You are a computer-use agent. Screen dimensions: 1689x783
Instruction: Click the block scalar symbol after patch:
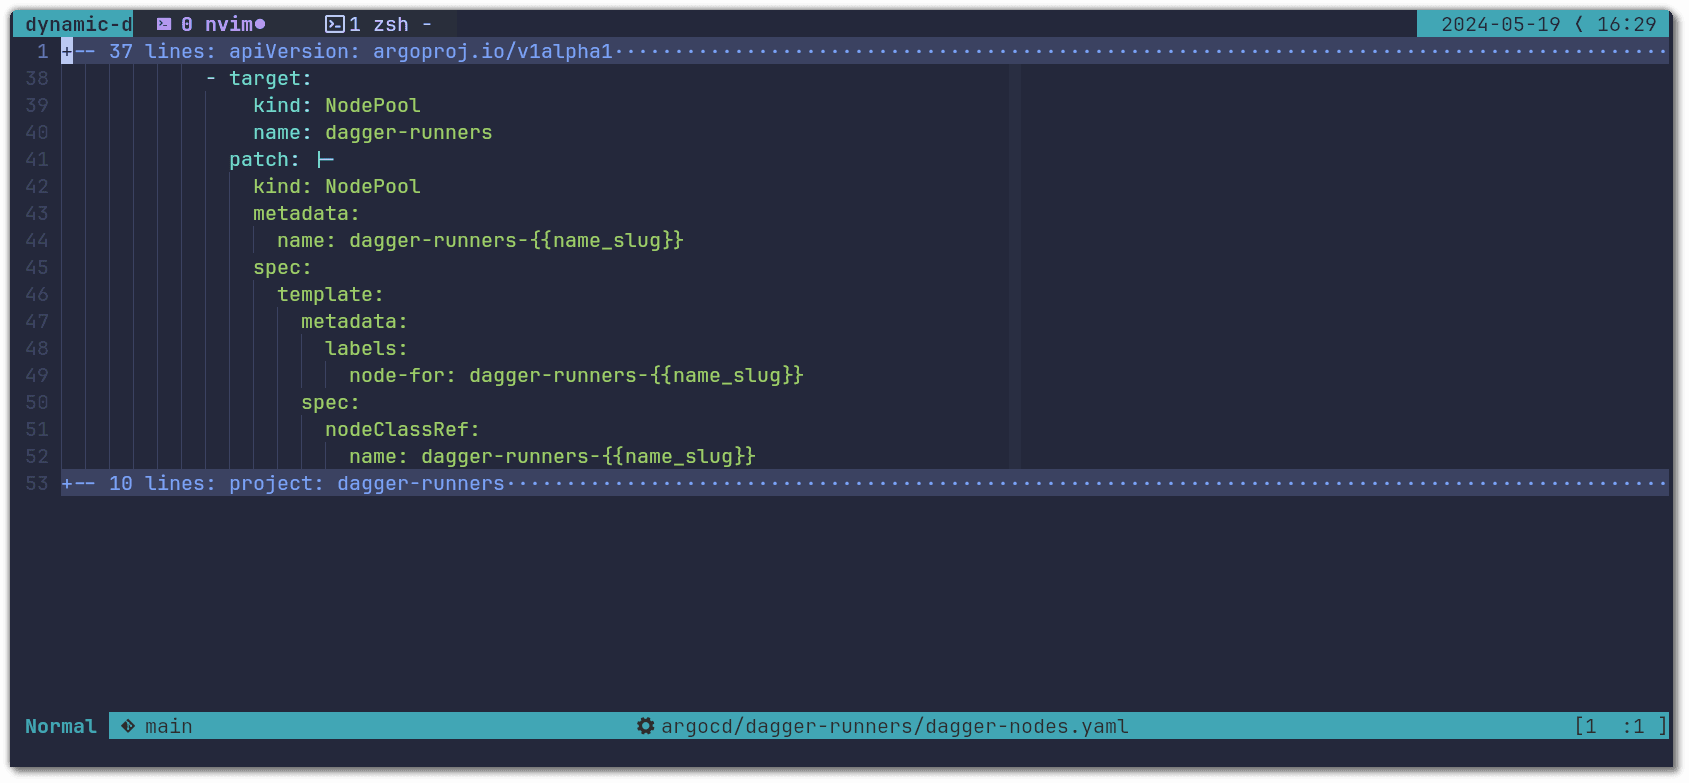click(325, 160)
